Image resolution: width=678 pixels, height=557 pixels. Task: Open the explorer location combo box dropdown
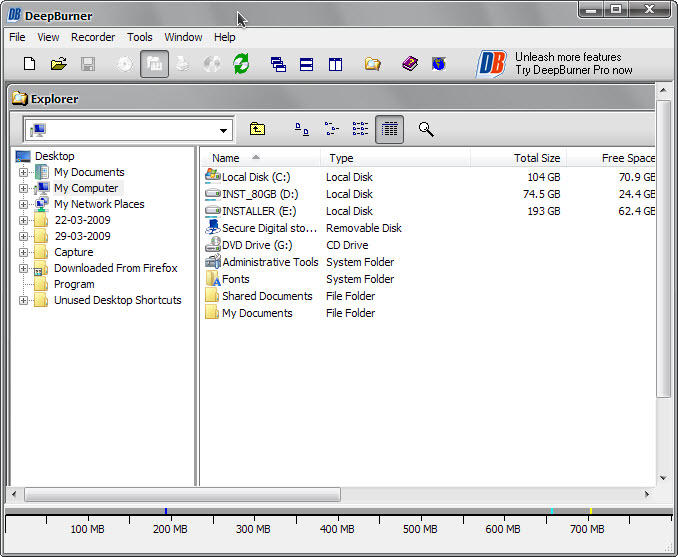223,130
